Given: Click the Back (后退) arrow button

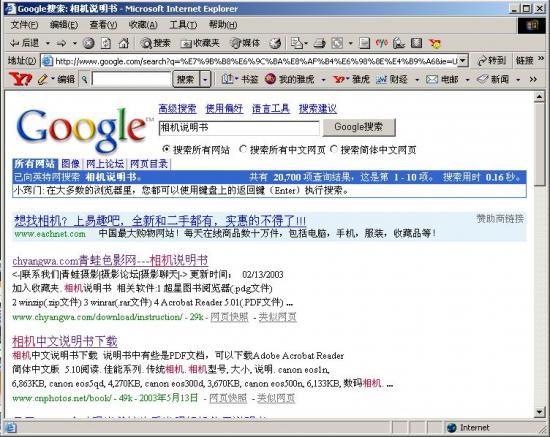Looking at the screenshot, I should click(25, 43).
